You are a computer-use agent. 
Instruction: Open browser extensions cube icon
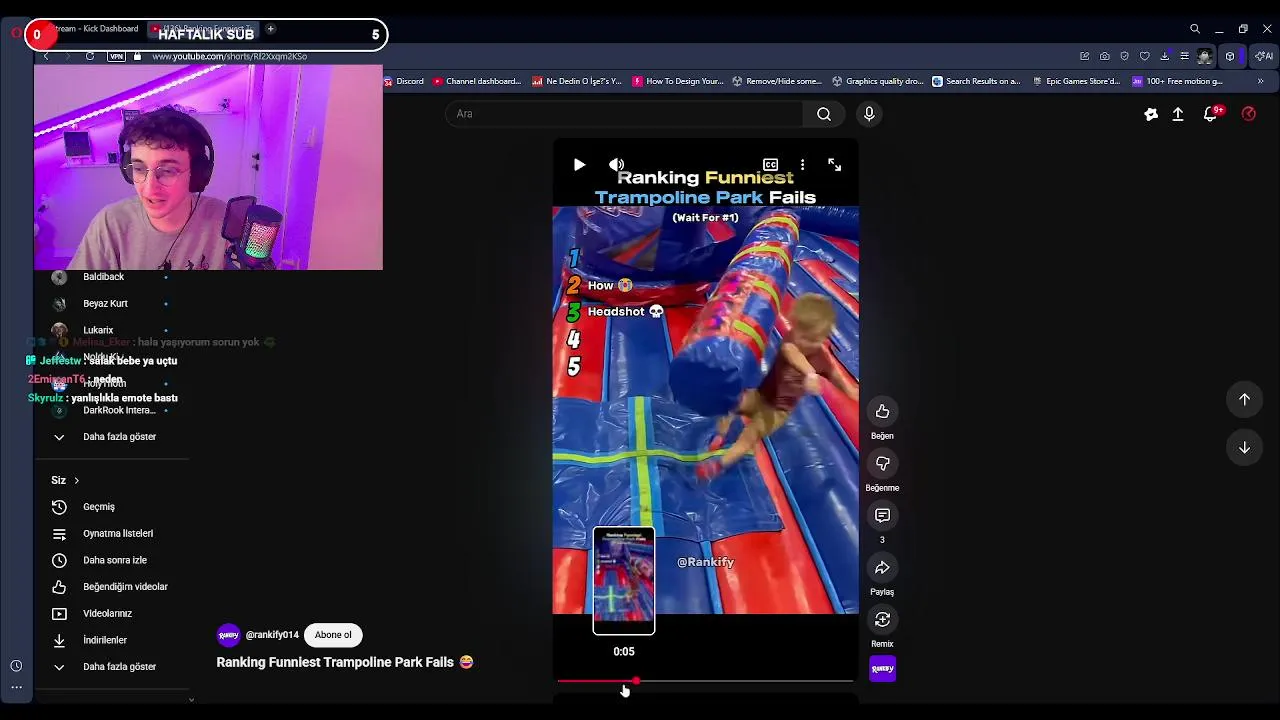[x=1230, y=56]
